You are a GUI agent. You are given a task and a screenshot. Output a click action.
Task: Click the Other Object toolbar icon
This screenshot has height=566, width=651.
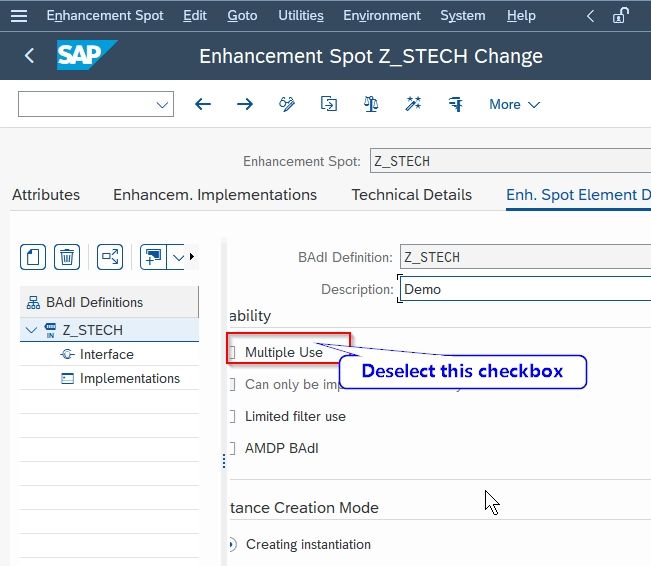pos(329,104)
